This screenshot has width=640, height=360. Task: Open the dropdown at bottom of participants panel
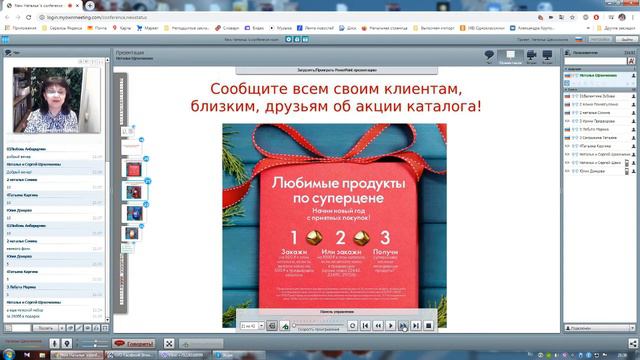pyautogui.click(x=632, y=328)
